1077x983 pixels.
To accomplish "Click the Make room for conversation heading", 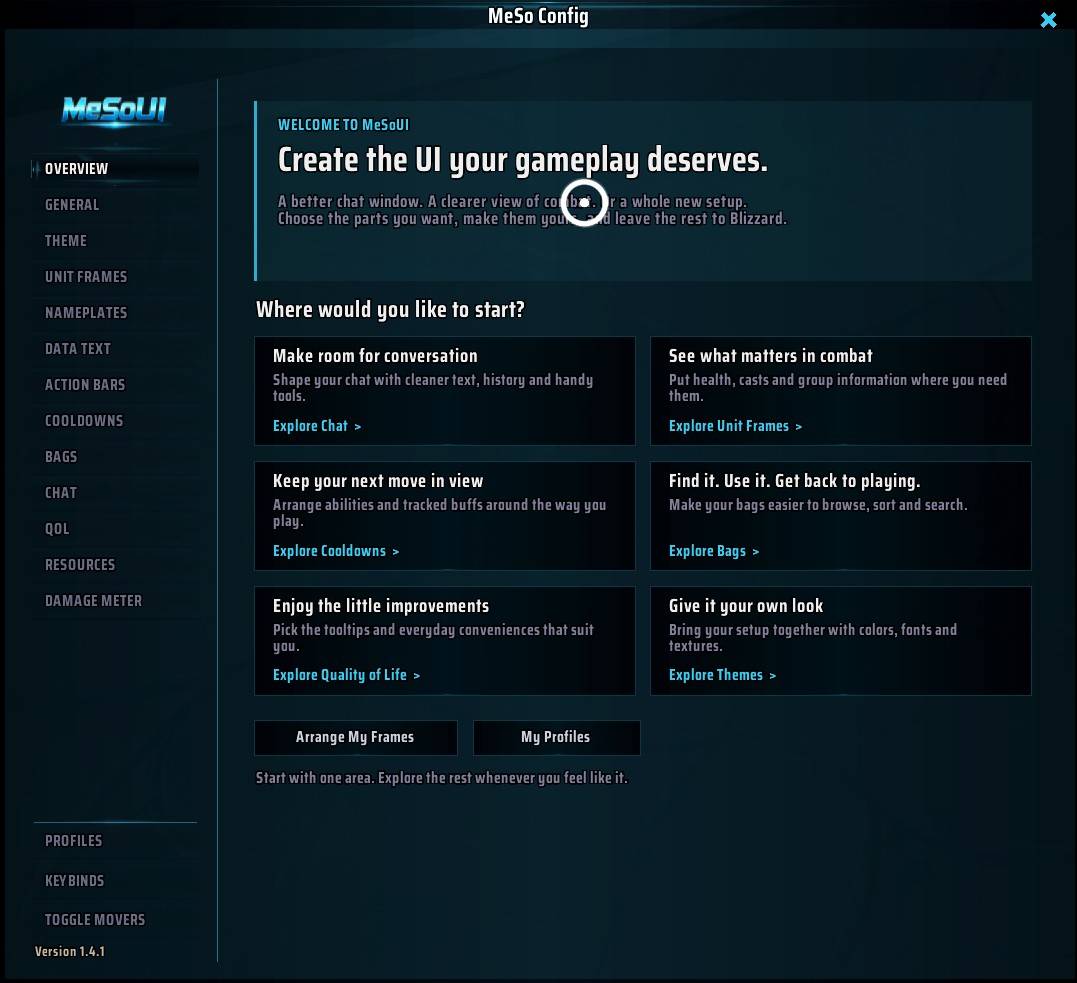I will pyautogui.click(x=375, y=356).
